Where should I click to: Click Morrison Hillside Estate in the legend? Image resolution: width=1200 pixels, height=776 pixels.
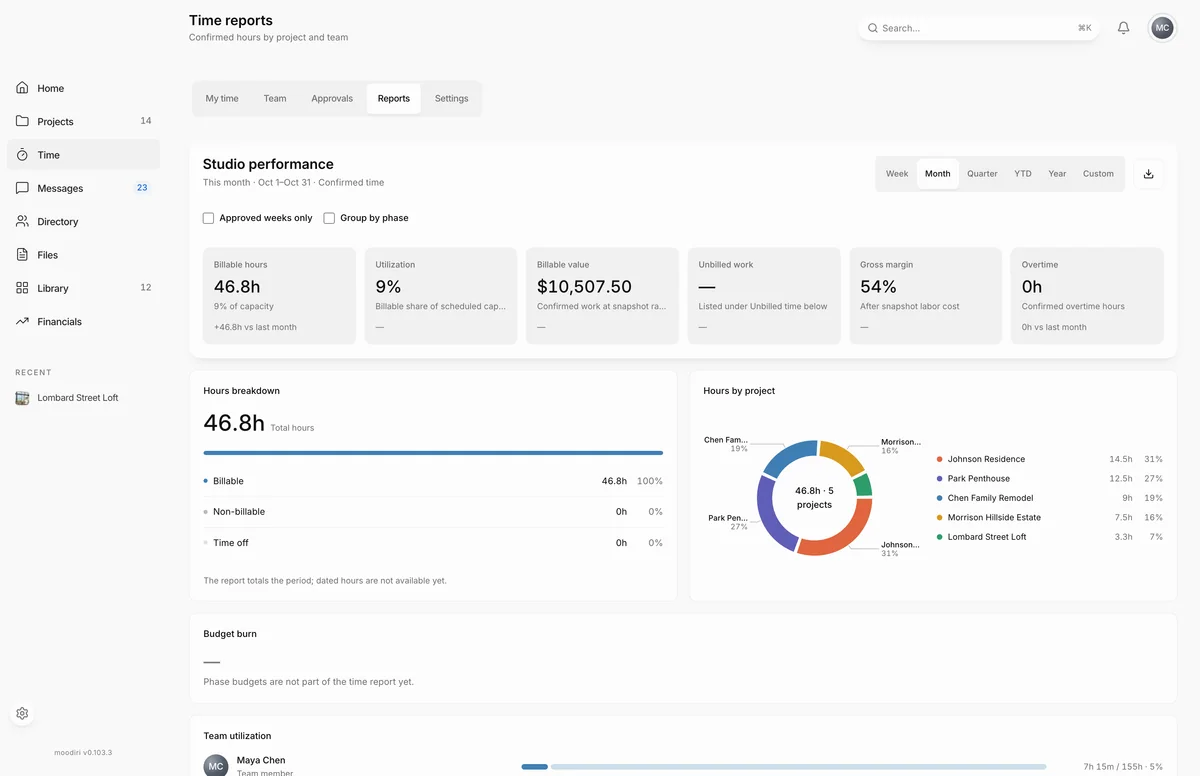point(994,518)
